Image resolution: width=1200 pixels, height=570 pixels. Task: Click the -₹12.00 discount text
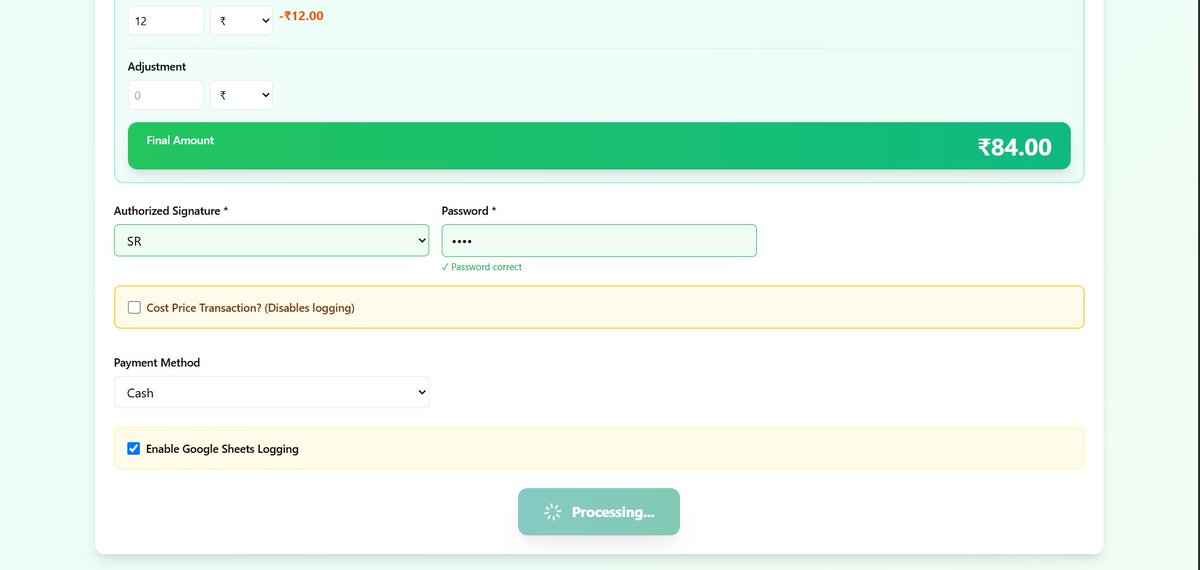click(x=301, y=16)
